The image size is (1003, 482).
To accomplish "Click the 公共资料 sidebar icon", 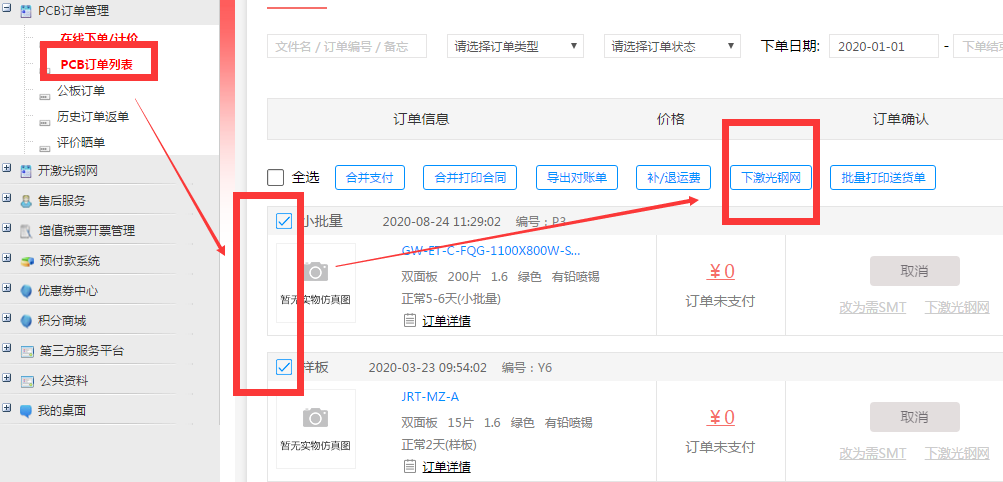I will coord(27,381).
